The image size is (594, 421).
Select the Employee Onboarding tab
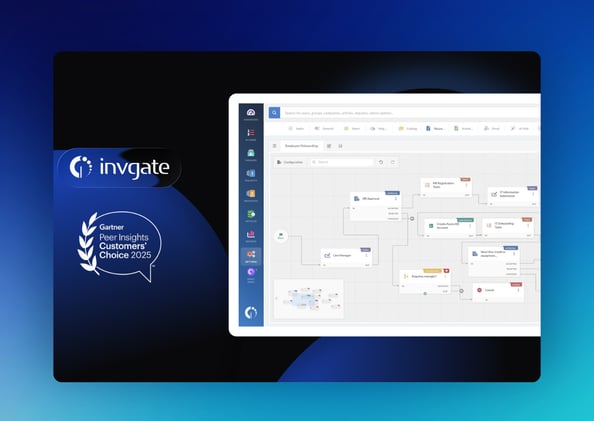tap(302, 146)
